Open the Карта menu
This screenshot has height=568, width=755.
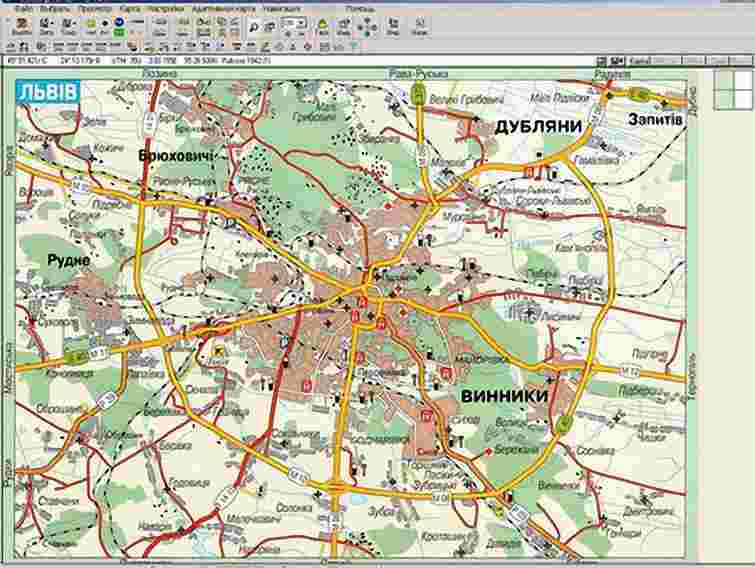point(129,7)
